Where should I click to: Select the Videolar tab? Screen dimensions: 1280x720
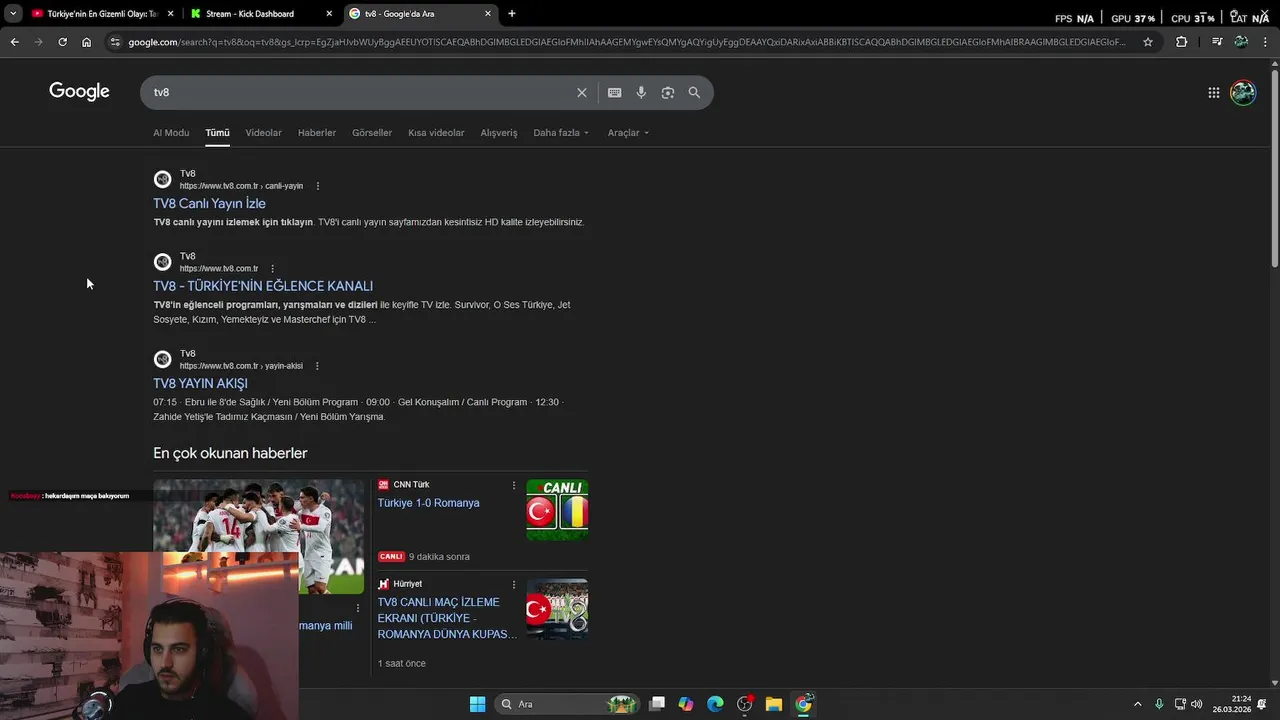pyautogui.click(x=263, y=133)
